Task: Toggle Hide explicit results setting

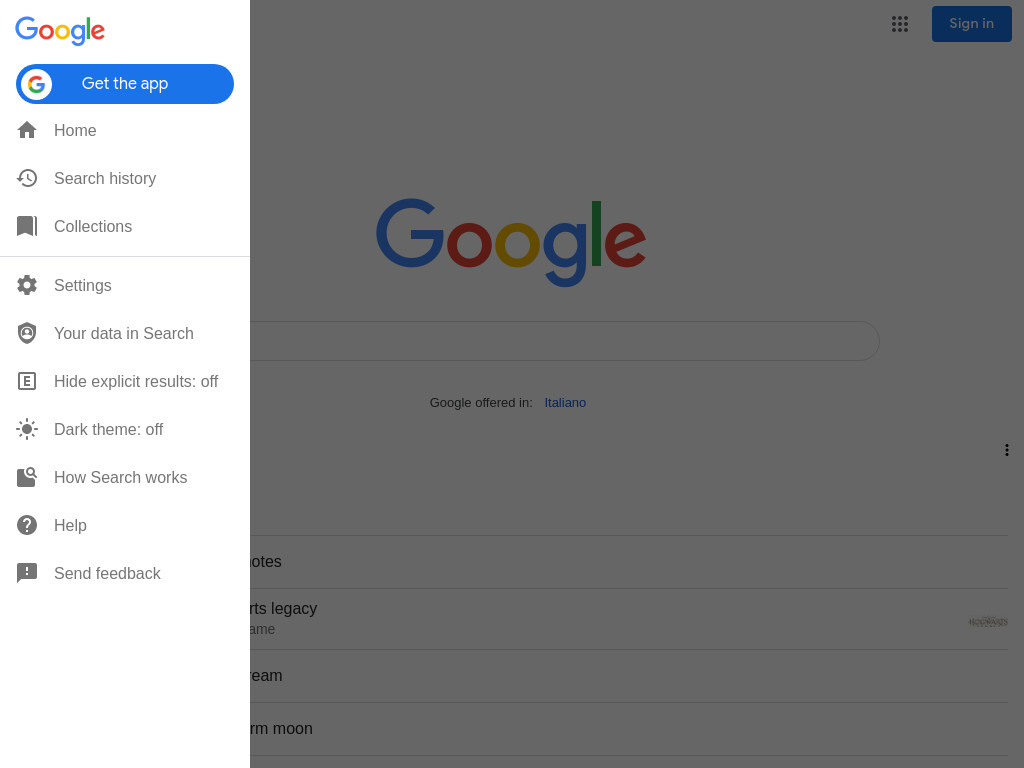Action: [x=125, y=381]
